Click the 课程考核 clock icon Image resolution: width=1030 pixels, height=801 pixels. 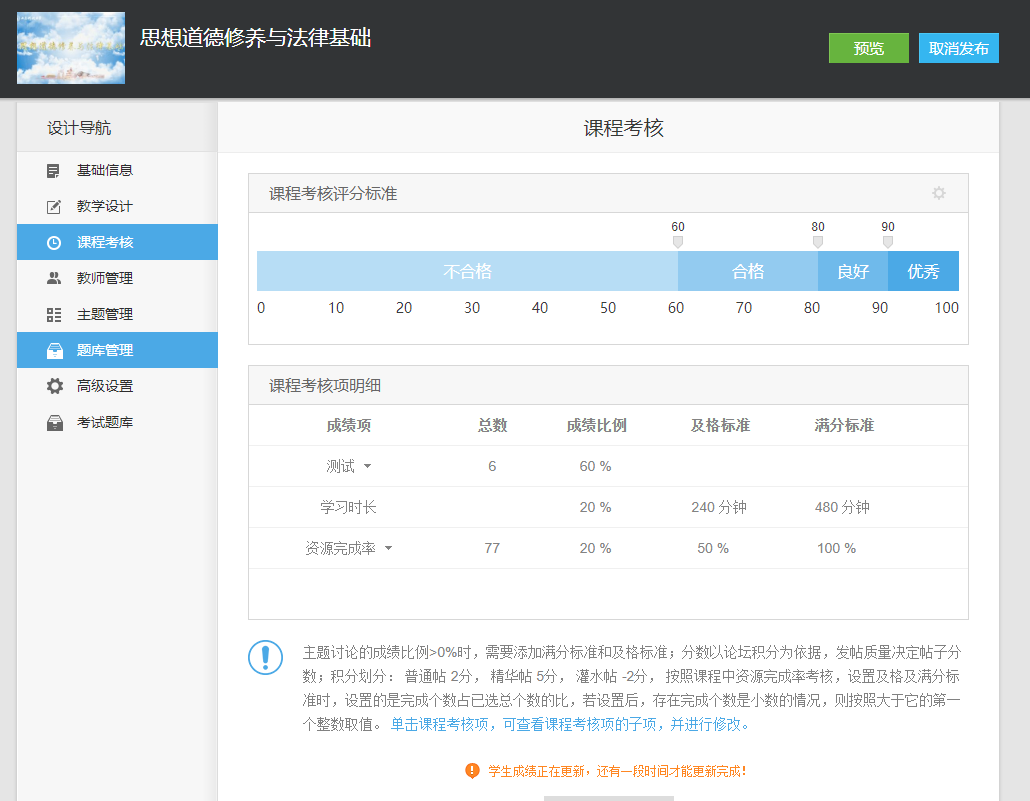point(54,243)
